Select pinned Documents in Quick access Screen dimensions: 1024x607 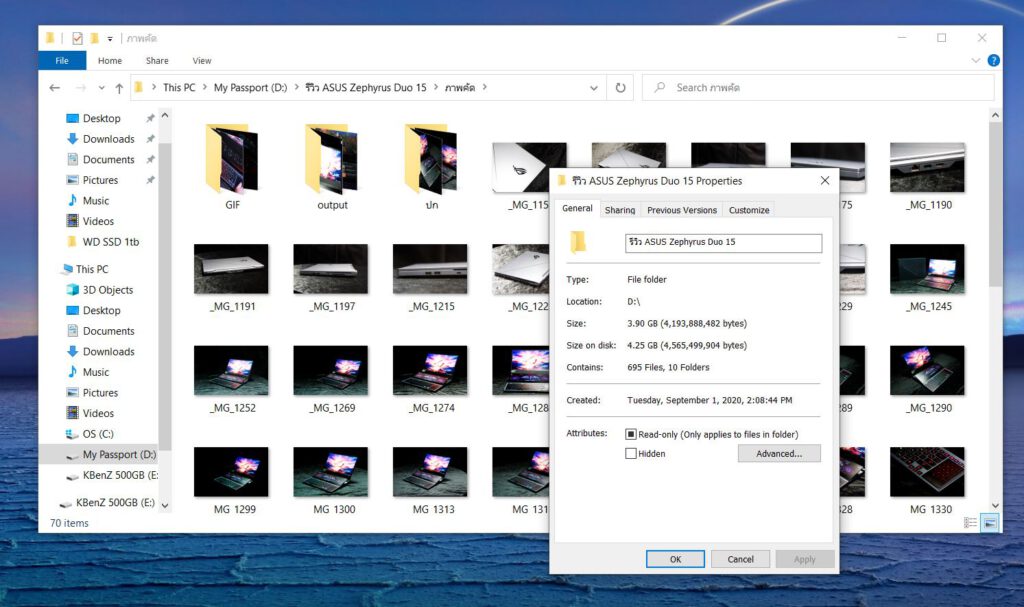pos(108,159)
